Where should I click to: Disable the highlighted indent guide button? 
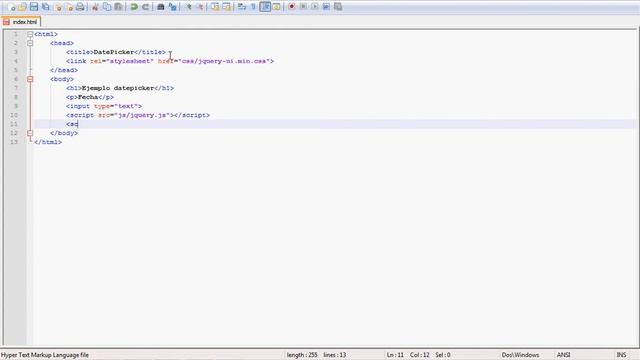point(265,7)
